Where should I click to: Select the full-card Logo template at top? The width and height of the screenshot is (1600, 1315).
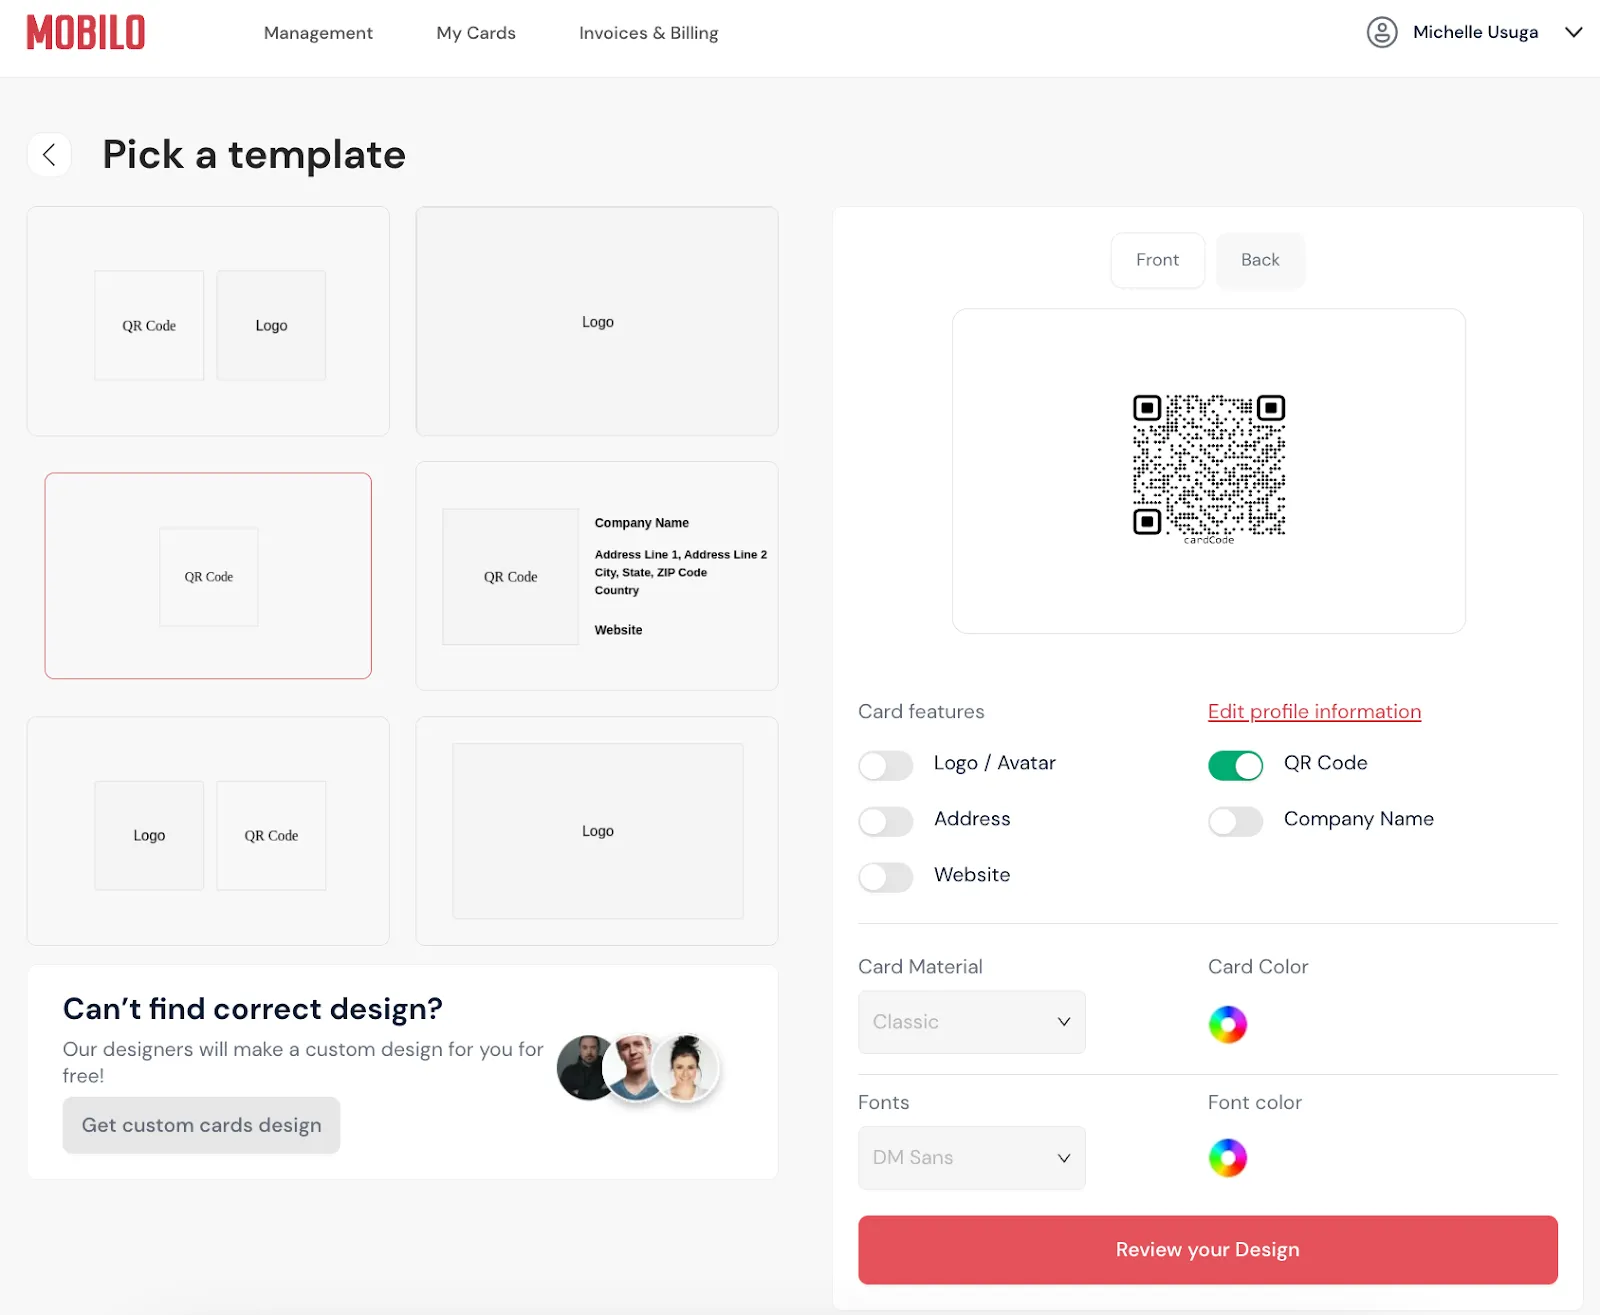coord(597,321)
